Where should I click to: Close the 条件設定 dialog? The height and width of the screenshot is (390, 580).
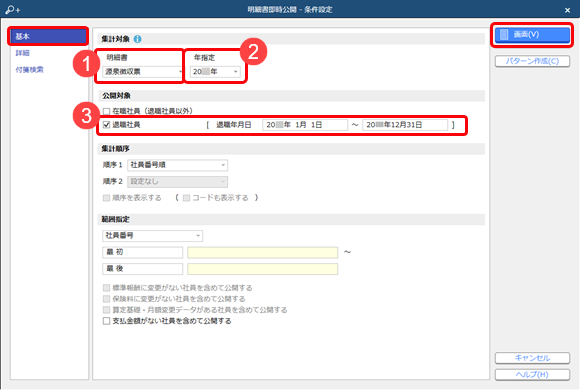point(567,10)
